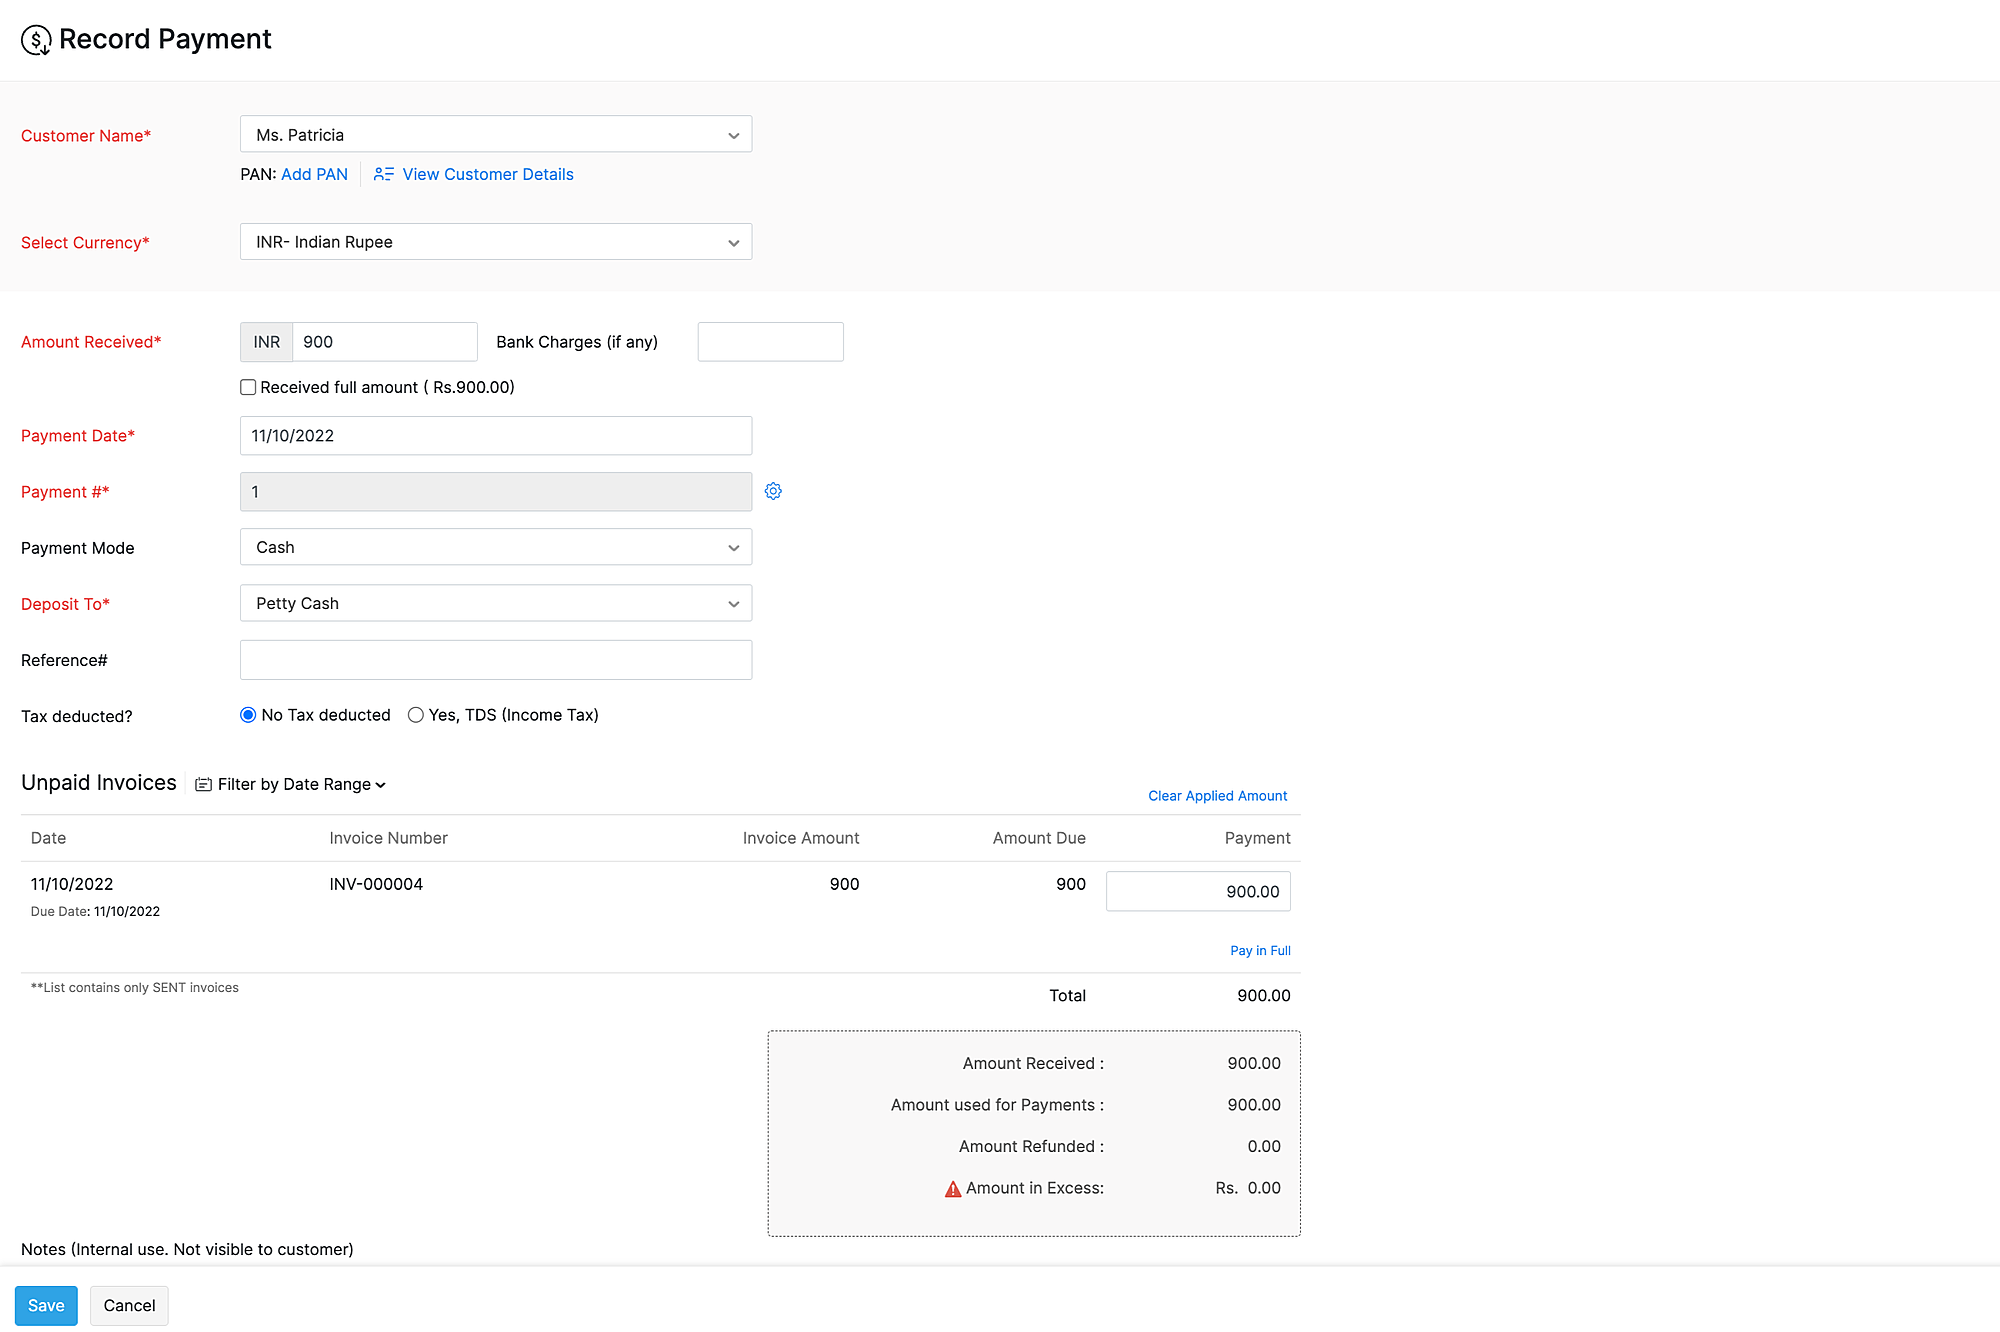
Task: Enable the Received full amount checkbox
Action: (247, 387)
